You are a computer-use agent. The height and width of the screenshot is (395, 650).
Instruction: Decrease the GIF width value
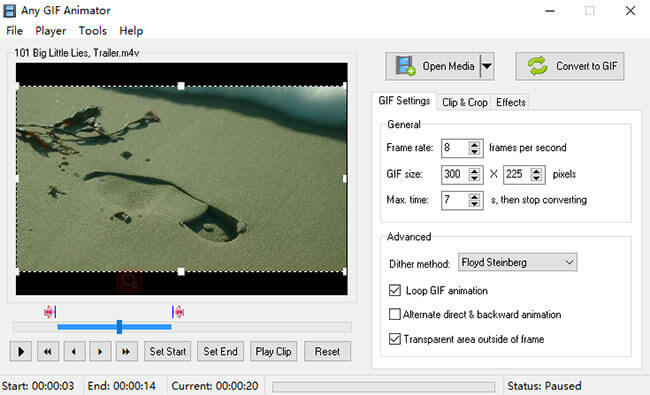pos(474,178)
